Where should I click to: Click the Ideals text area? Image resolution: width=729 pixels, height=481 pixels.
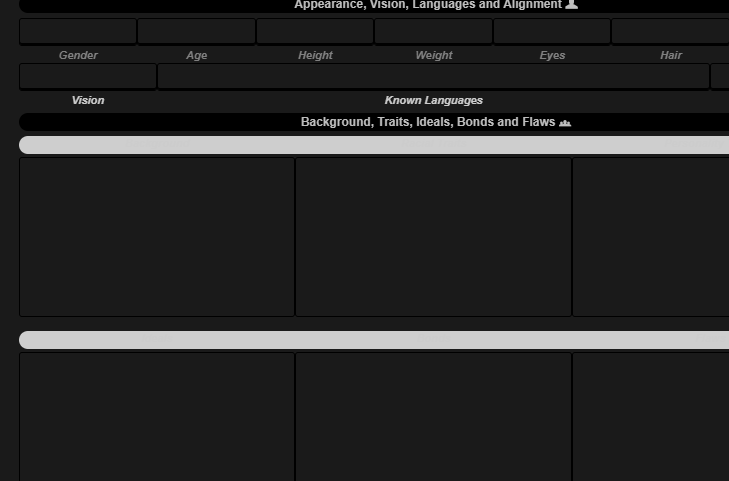(157, 417)
